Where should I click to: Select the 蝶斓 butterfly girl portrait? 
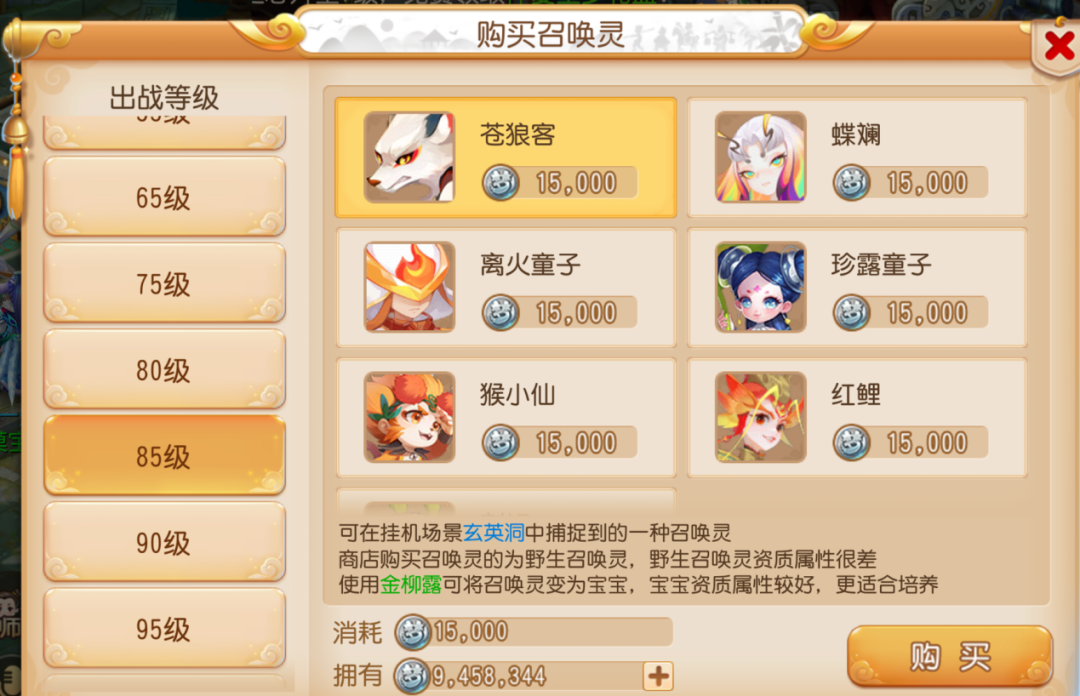pos(760,157)
